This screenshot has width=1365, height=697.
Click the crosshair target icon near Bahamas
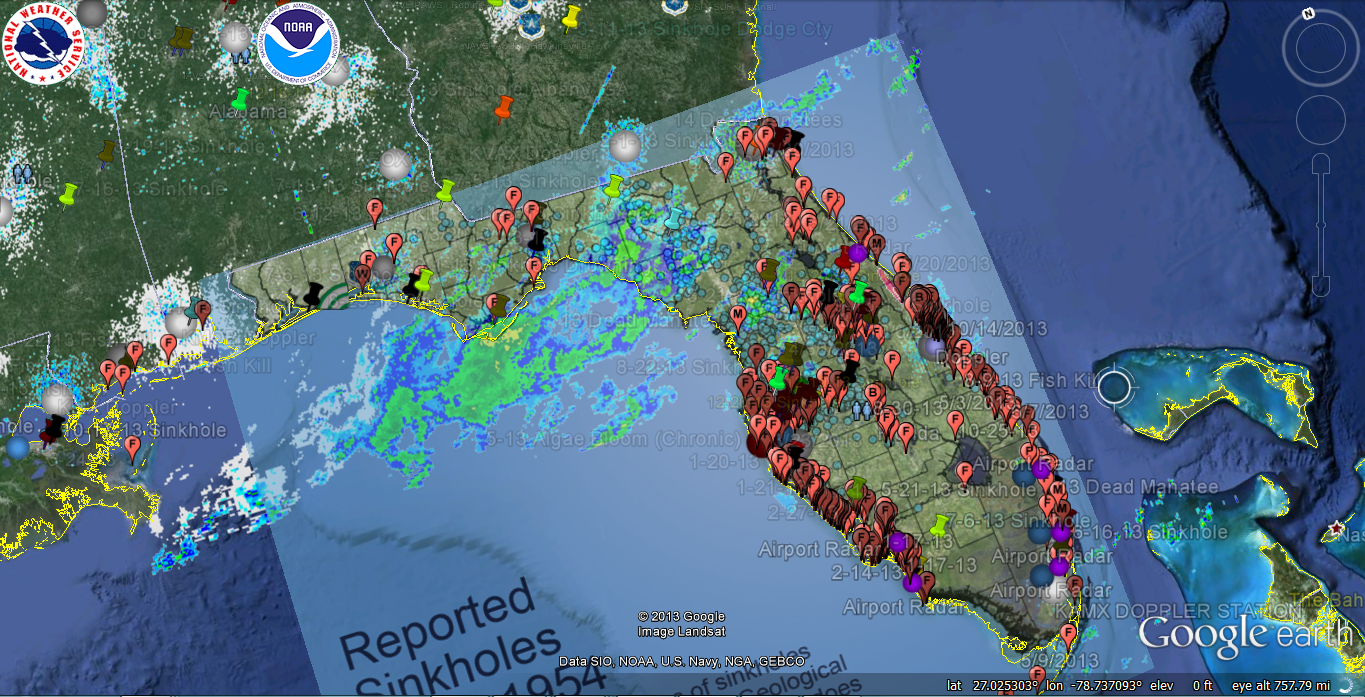pos(1114,387)
